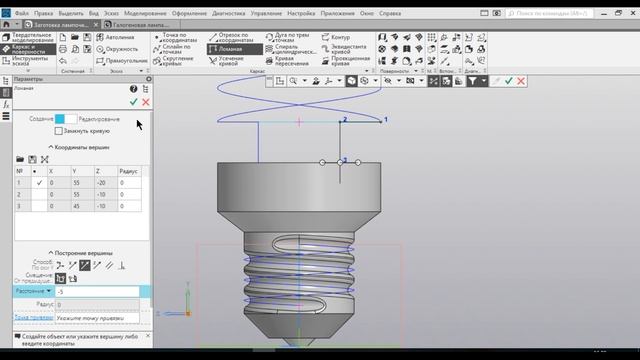Select Сплайн по точкам tool
The height and width of the screenshot is (360, 640).
click(x=173, y=49)
